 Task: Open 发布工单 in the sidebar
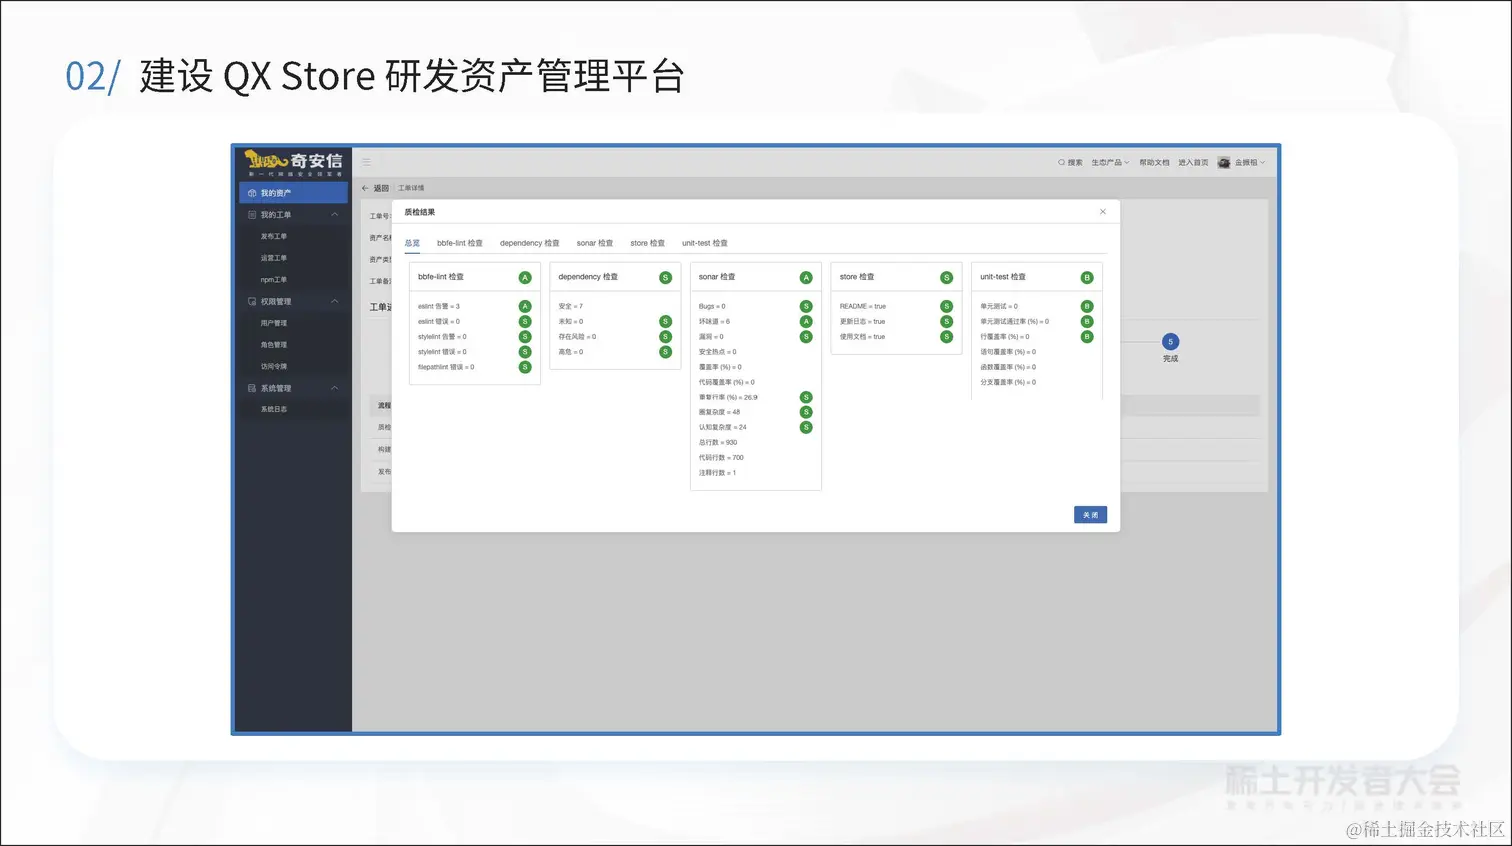274,237
